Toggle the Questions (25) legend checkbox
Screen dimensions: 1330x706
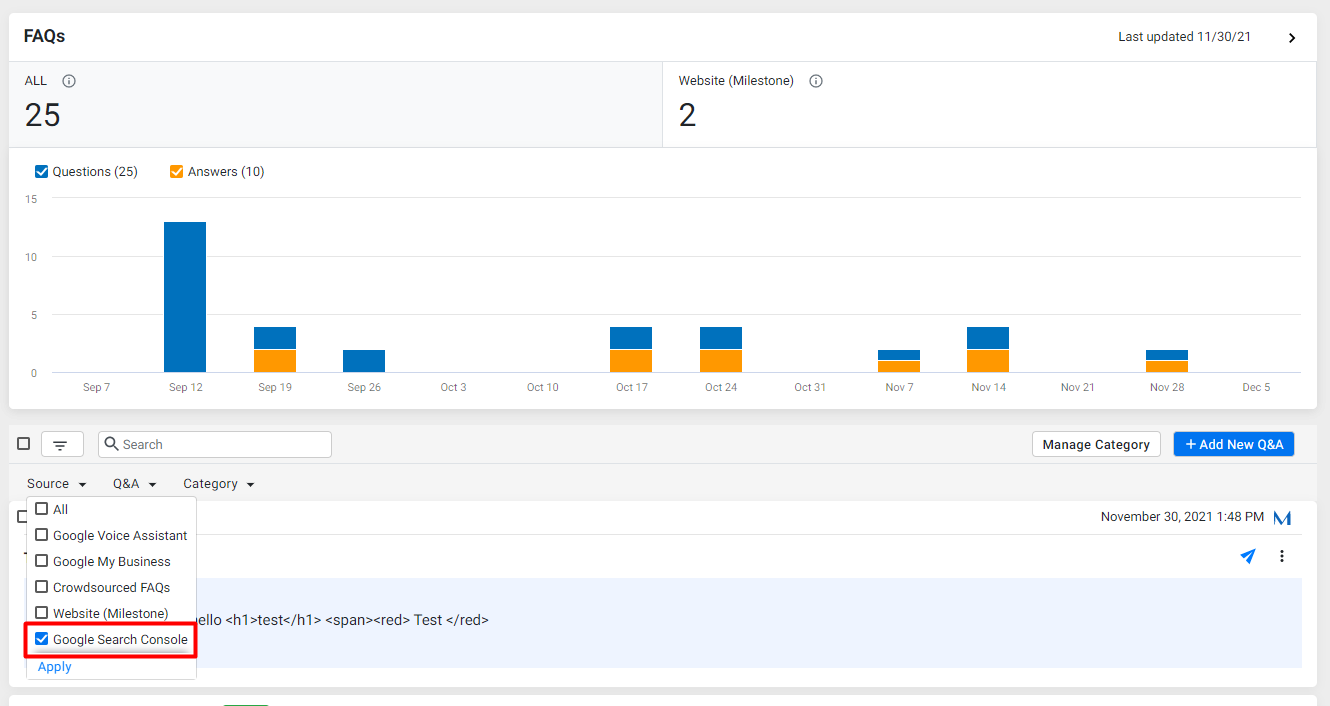click(42, 171)
